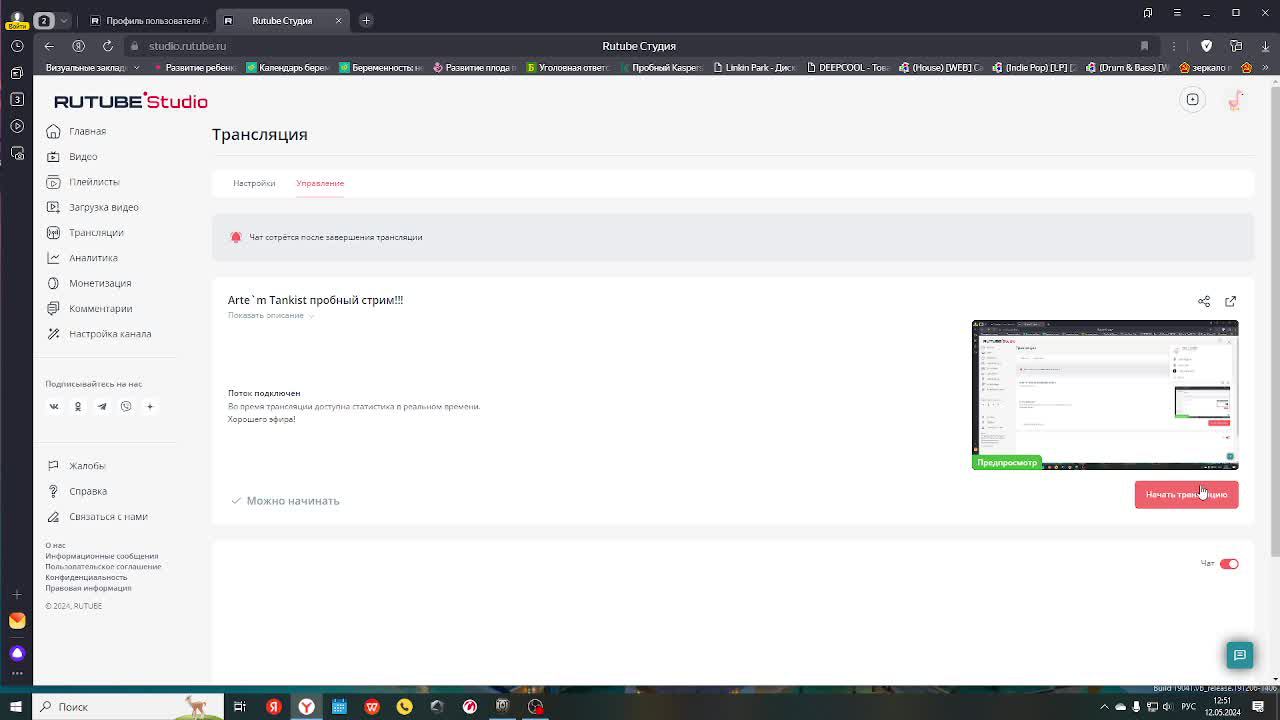The height and width of the screenshot is (720, 1280).
Task: Go to Плейлисты in sidebar
Action: (x=83, y=182)
